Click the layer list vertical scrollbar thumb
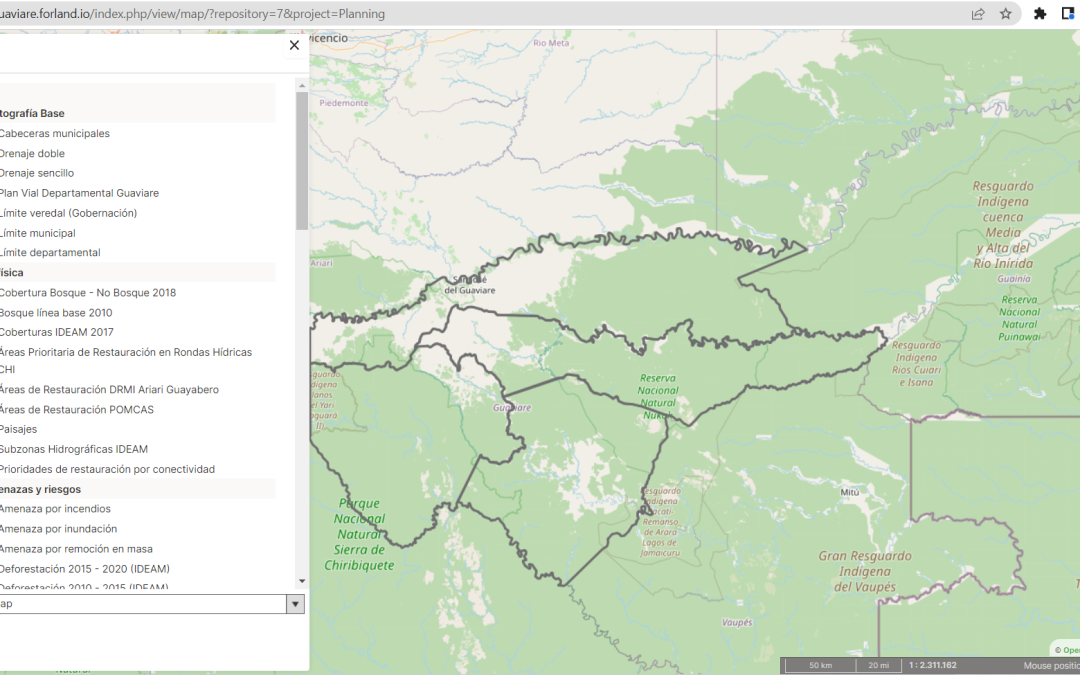Viewport: 1080px width, 675px height. pos(302,161)
